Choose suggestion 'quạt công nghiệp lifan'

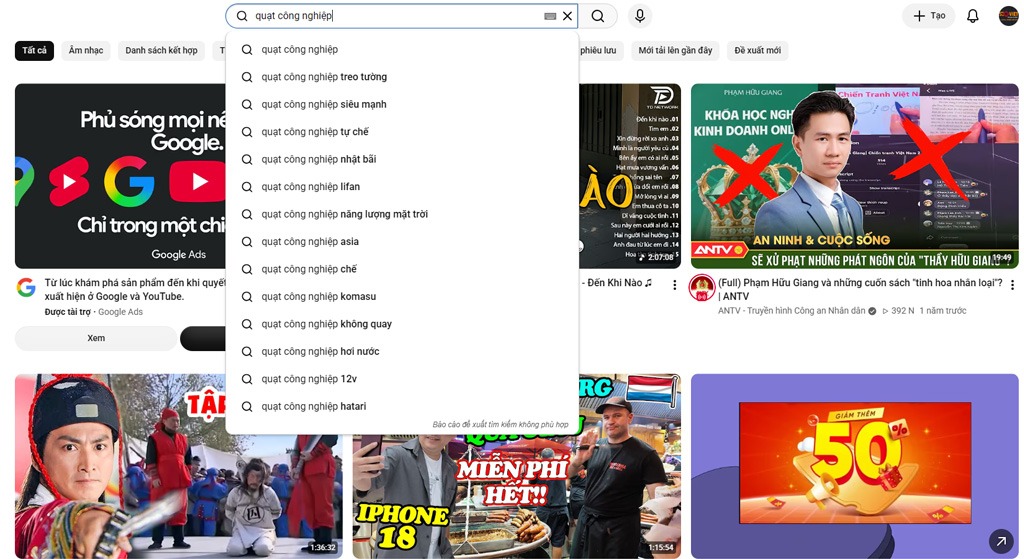tap(402, 187)
